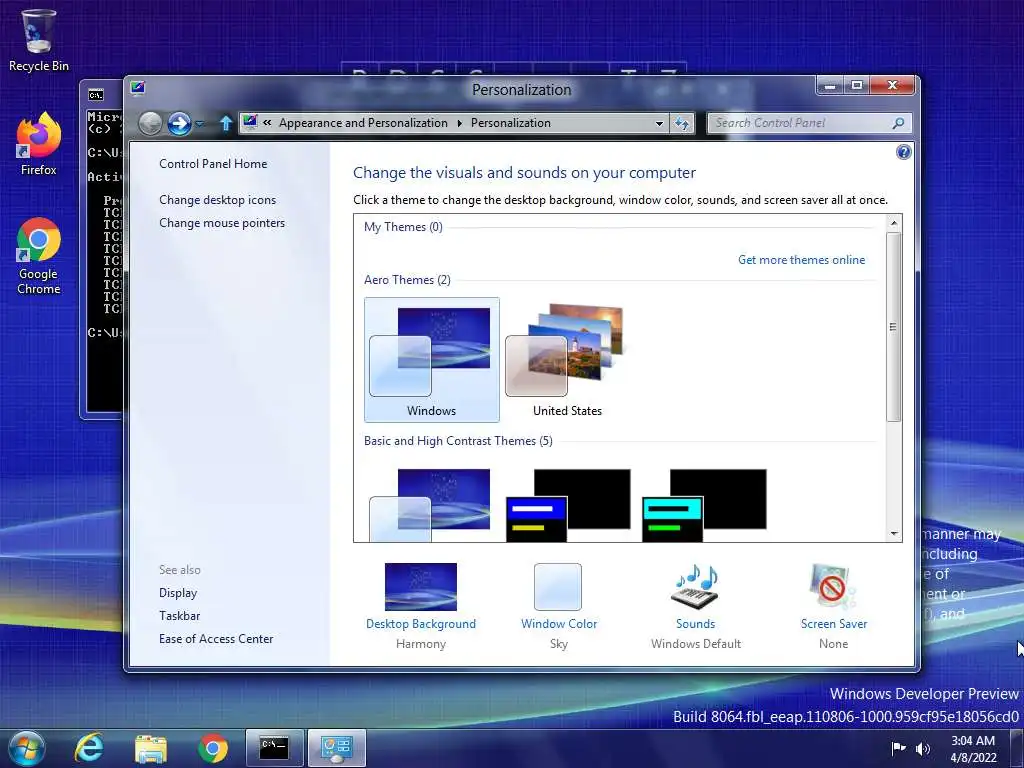1024x768 pixels.
Task: Click the Sounds text link
Action: pyautogui.click(x=696, y=624)
